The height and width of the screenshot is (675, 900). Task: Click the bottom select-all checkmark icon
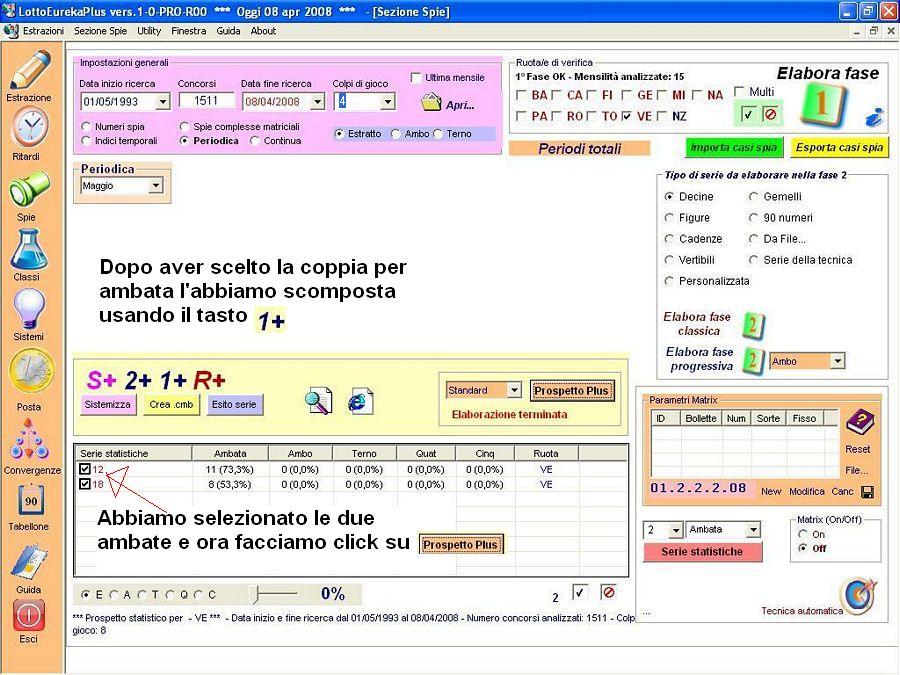(580, 592)
